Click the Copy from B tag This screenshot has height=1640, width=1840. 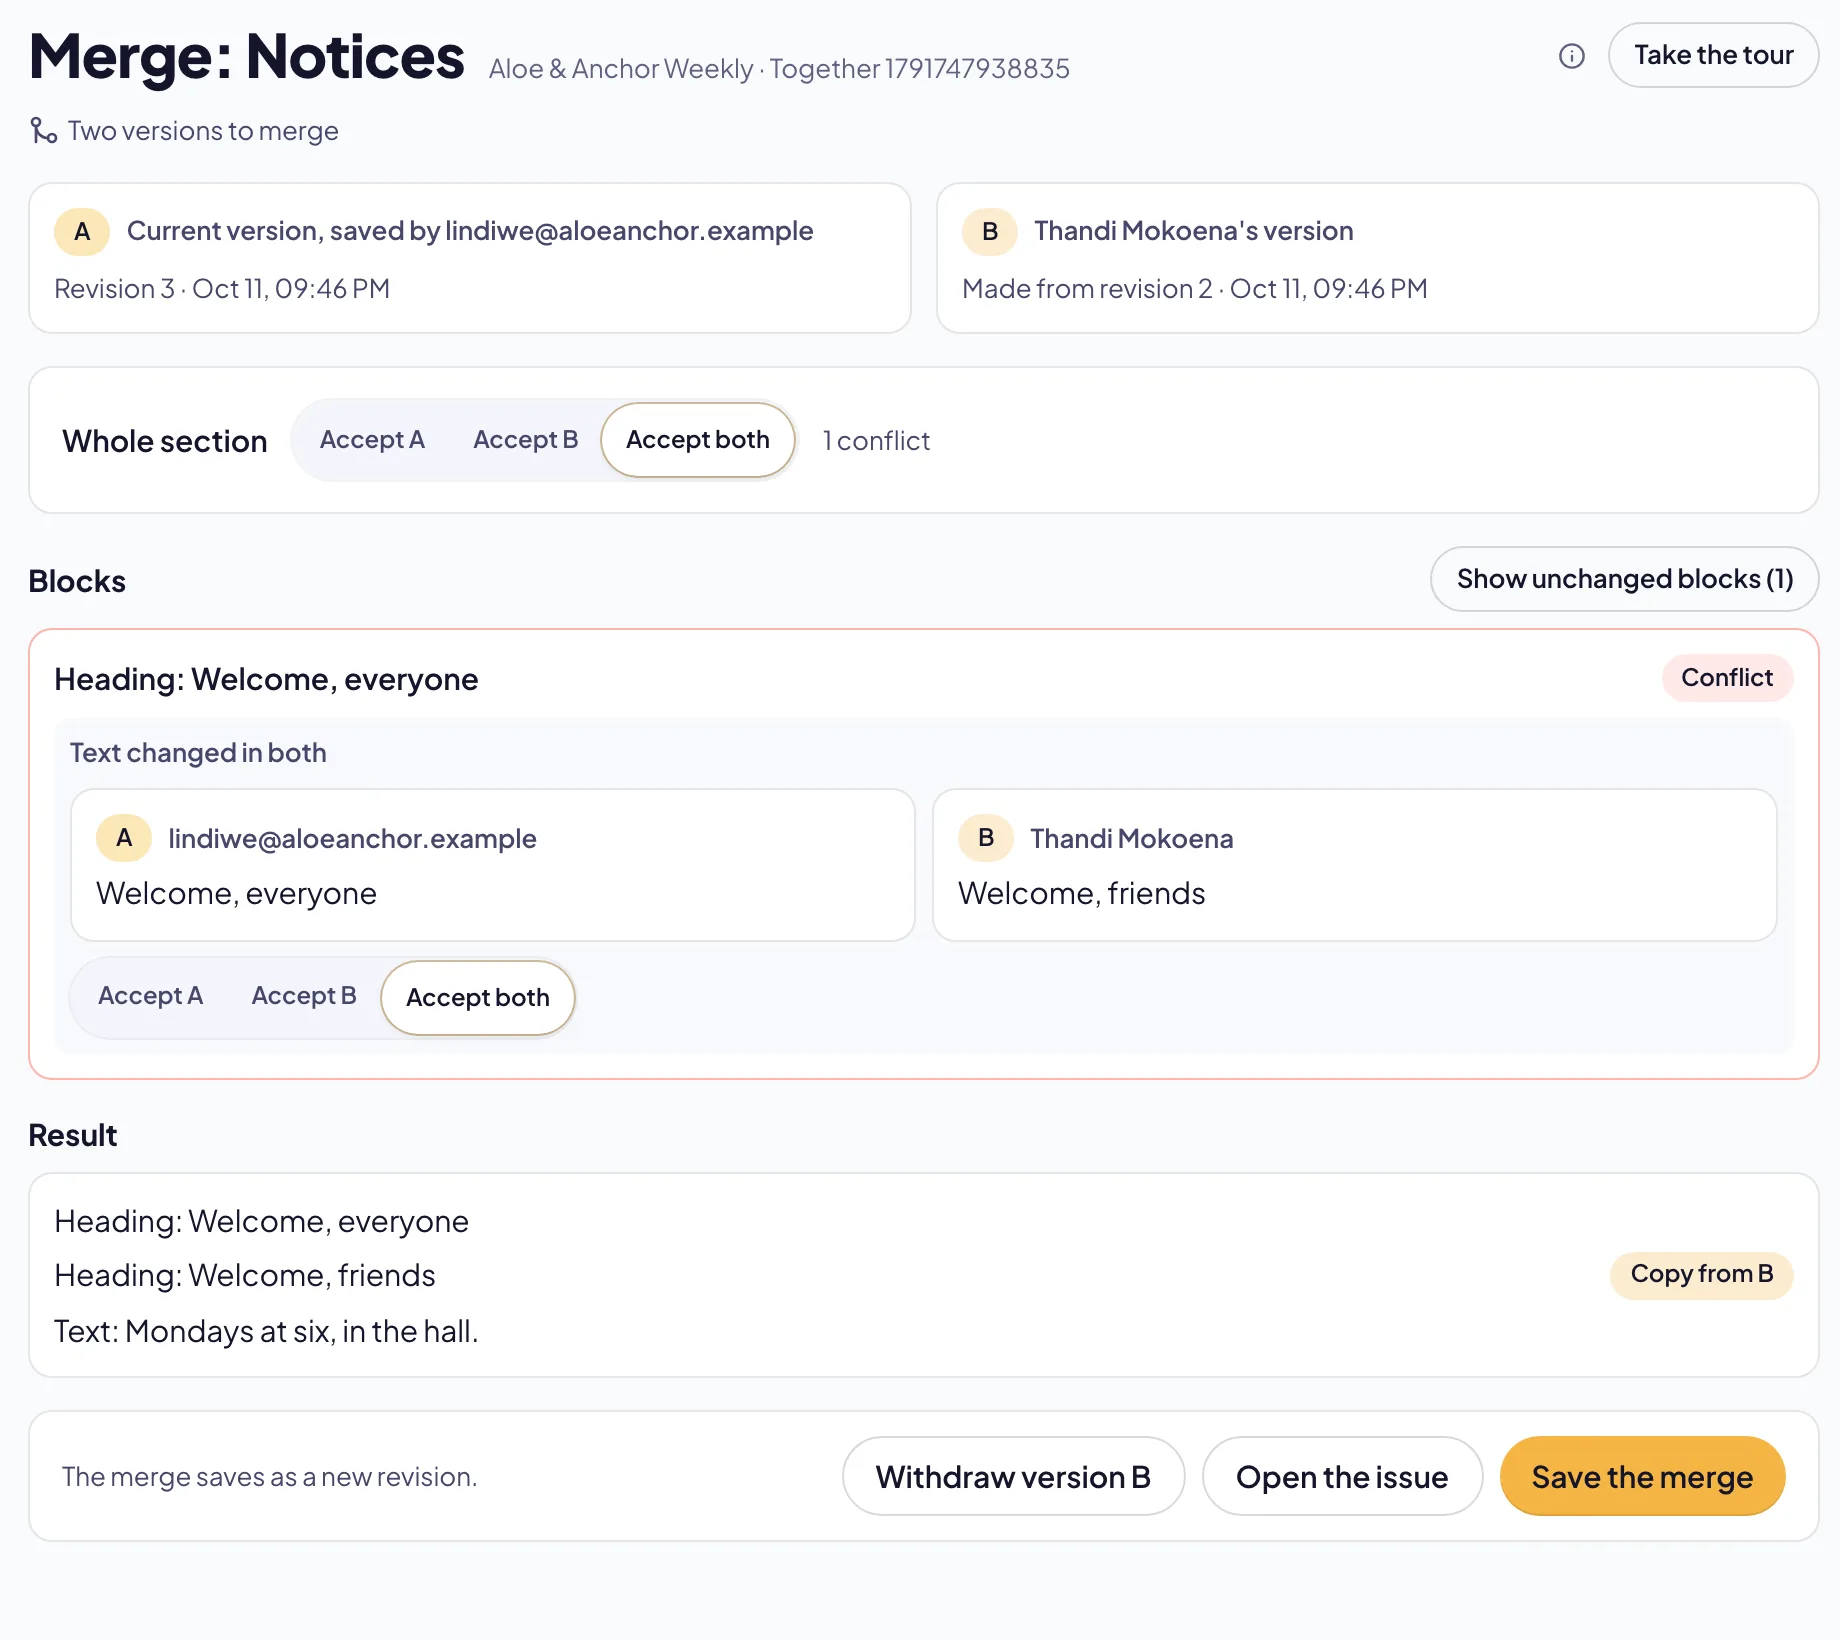[1701, 1275]
